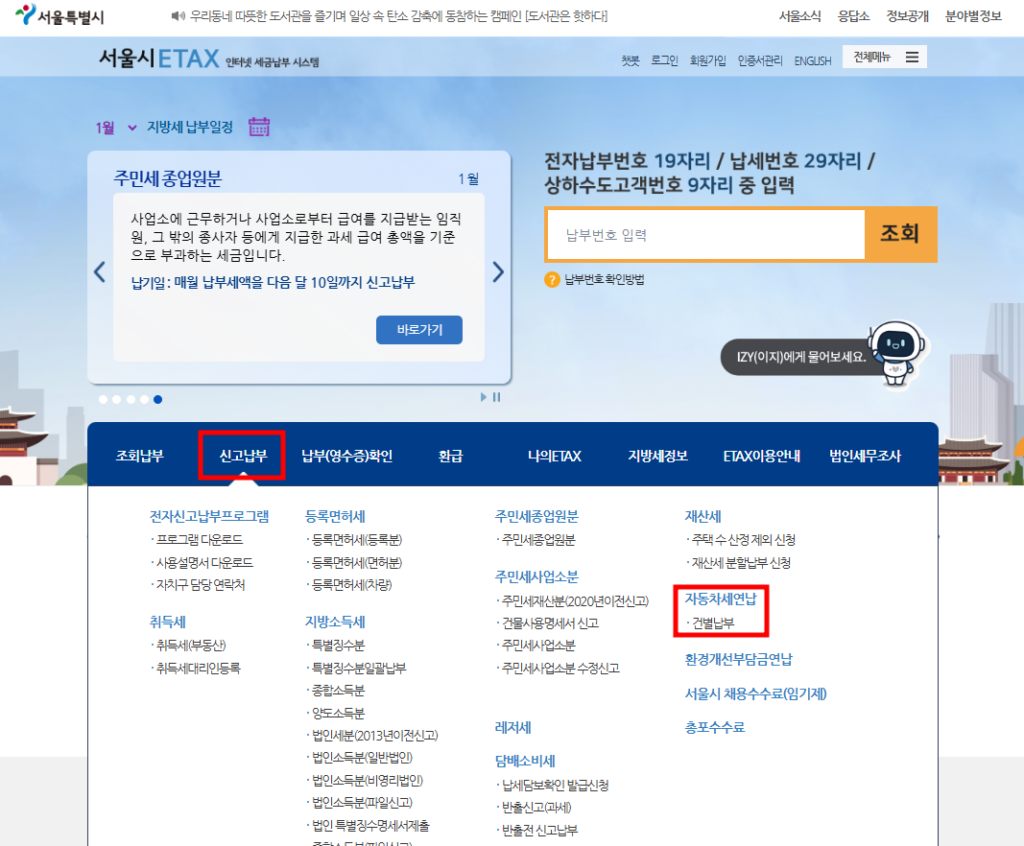Open 건별납부 under 자동차세연납
The image size is (1024, 846).
[x=712, y=623]
